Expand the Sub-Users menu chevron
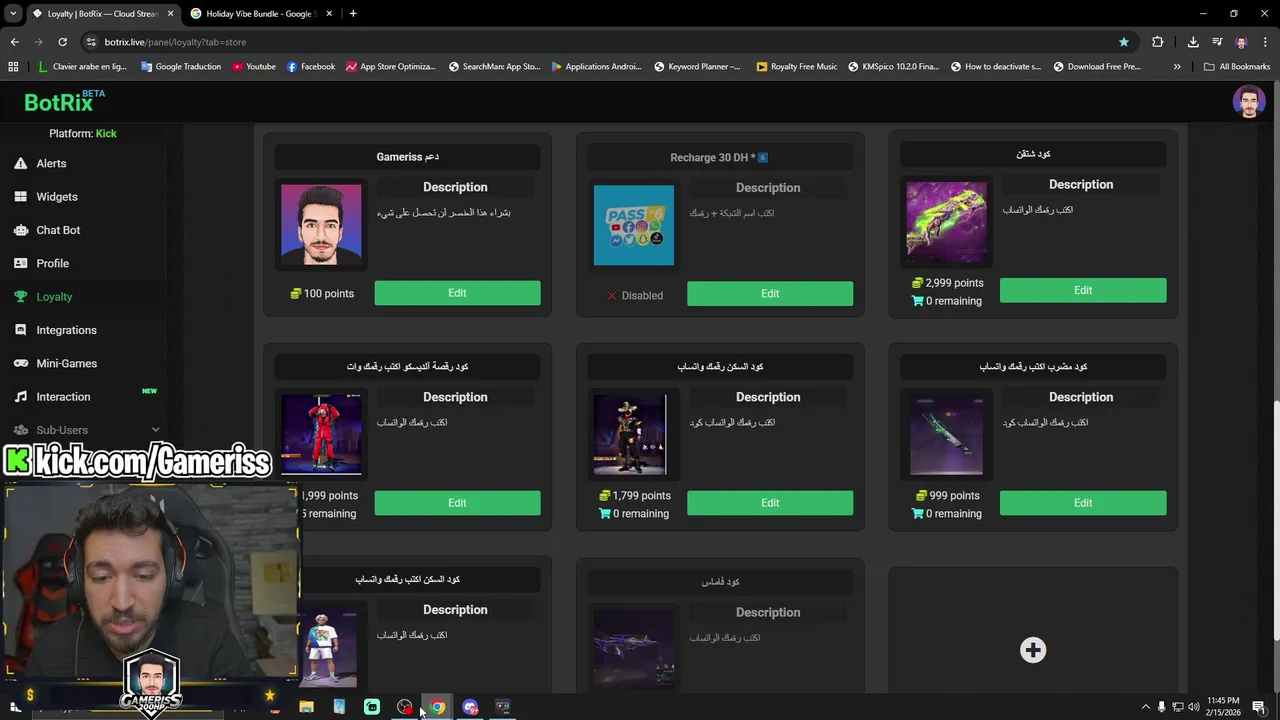Viewport: 1280px width, 720px height. 155,430
